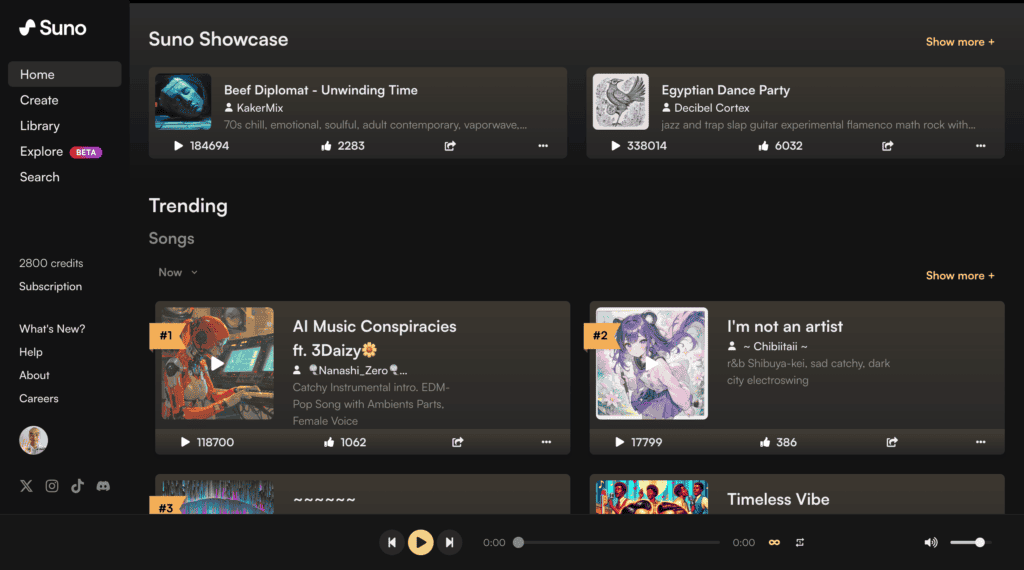This screenshot has width=1024, height=570.
Task: Open more options for I'm not an artist
Action: point(980,442)
